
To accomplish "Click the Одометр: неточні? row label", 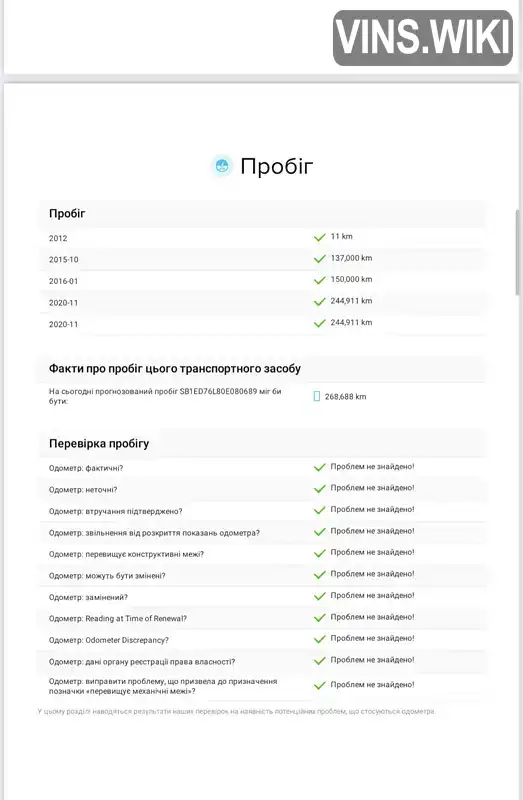I will pos(83,489).
